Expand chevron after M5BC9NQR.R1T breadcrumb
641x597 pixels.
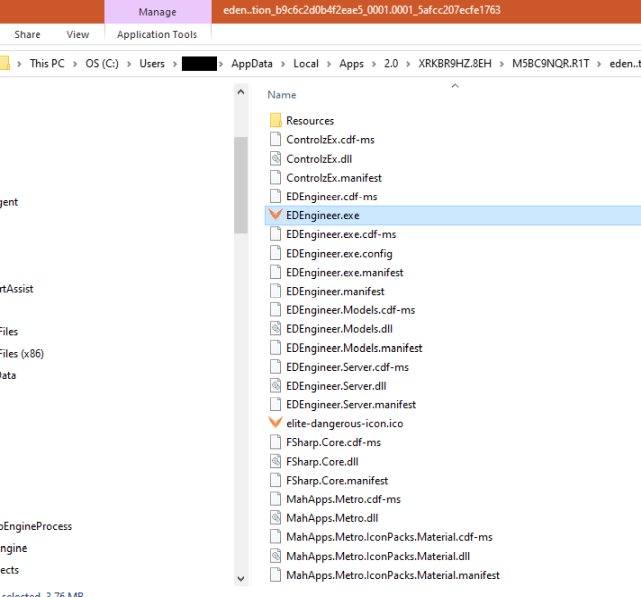pos(599,64)
